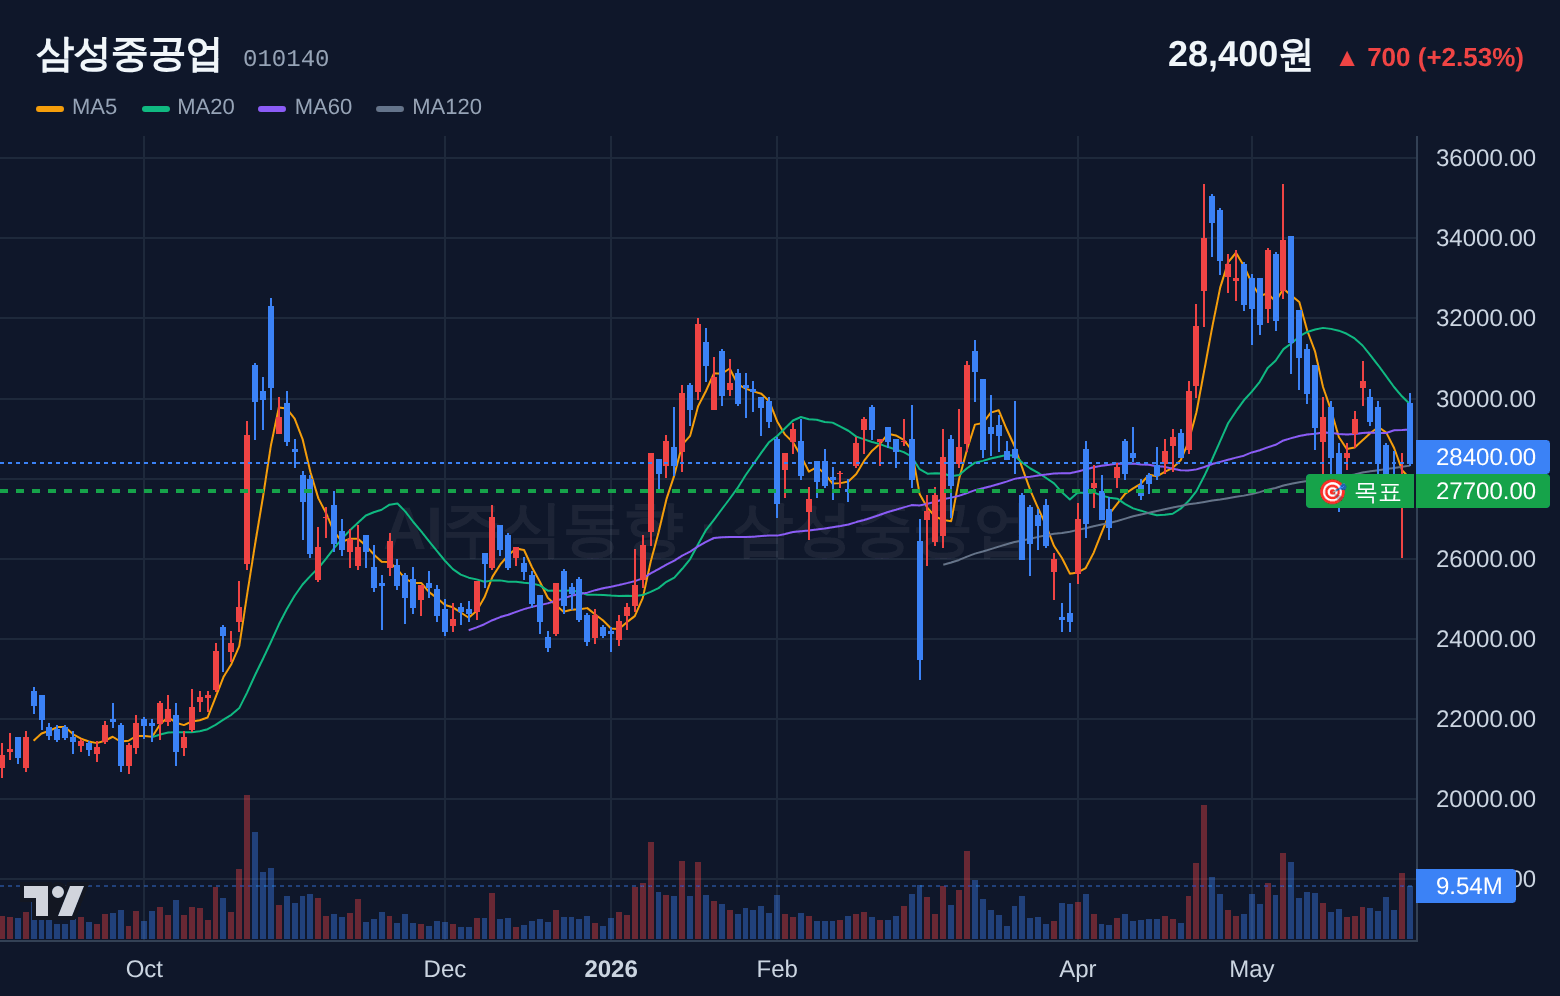Click the 36000.00 price axis label
Image resolution: width=1560 pixels, height=996 pixels.
point(1486,158)
